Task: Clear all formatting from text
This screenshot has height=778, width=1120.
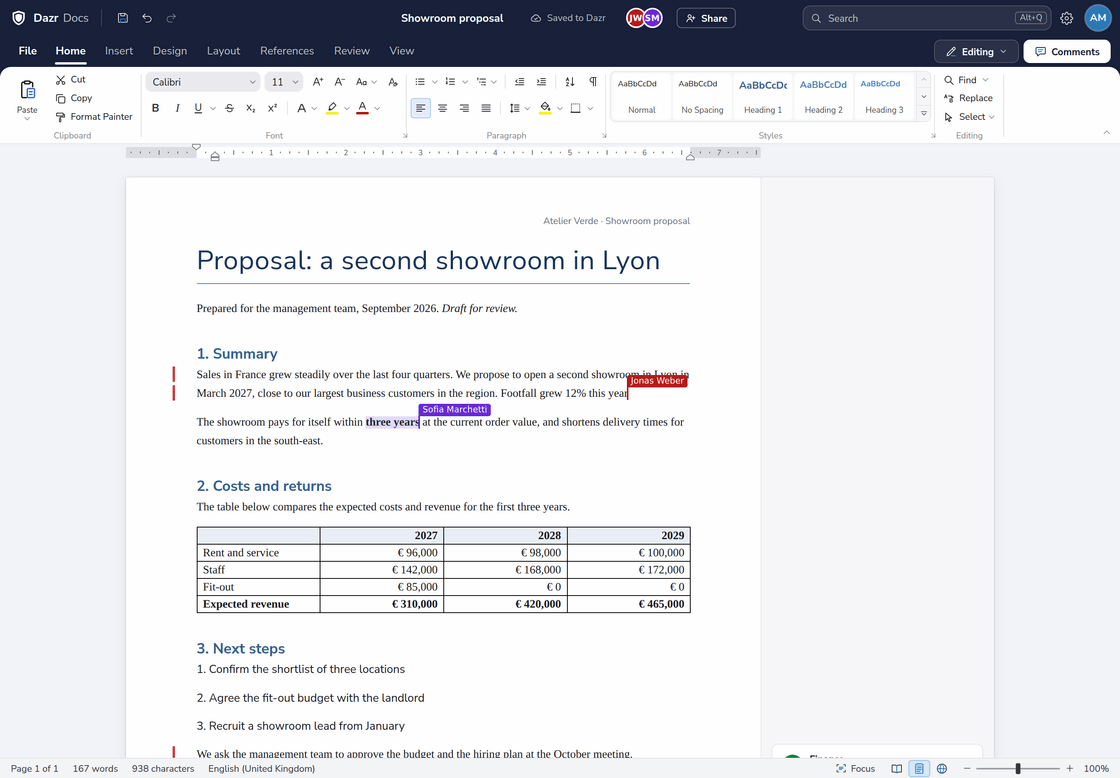Action: 393,82
